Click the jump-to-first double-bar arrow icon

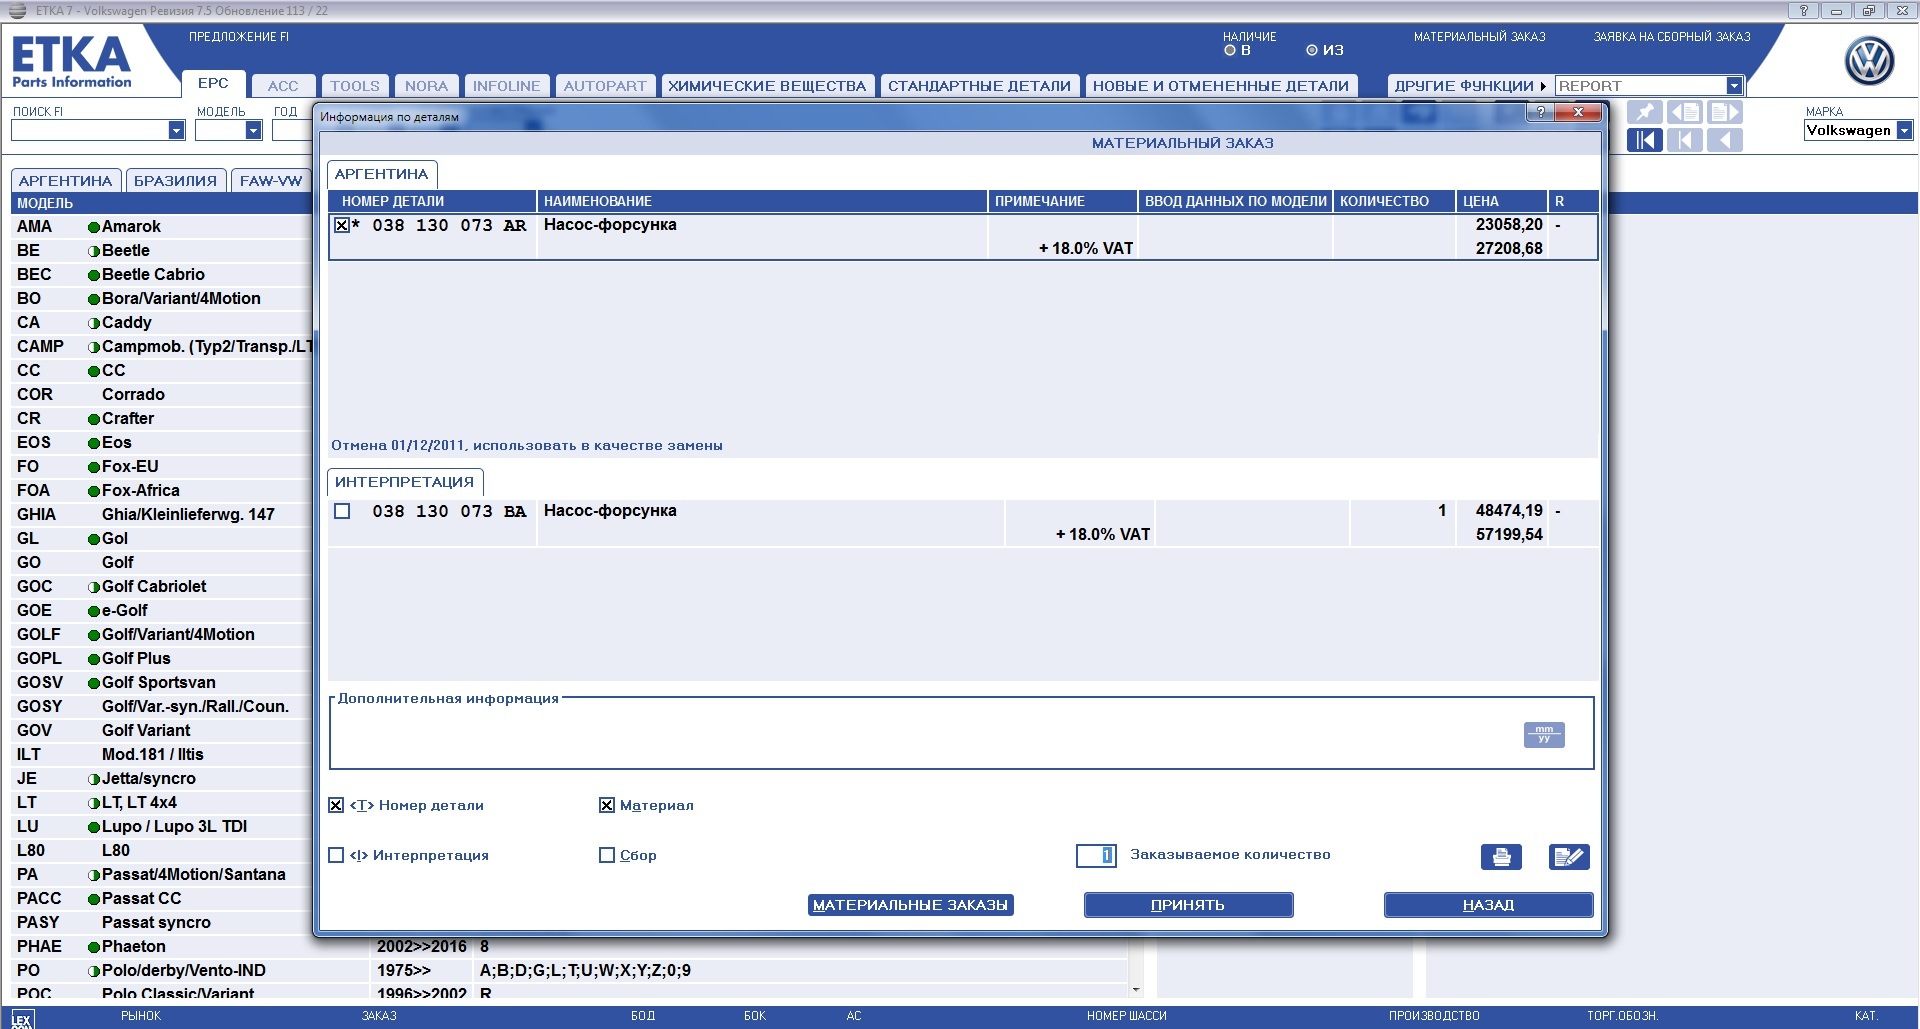(1644, 140)
